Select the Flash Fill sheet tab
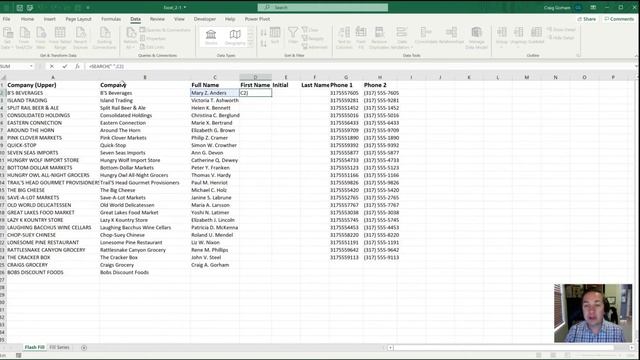Screen dimensions: 640x360 click(x=35, y=347)
